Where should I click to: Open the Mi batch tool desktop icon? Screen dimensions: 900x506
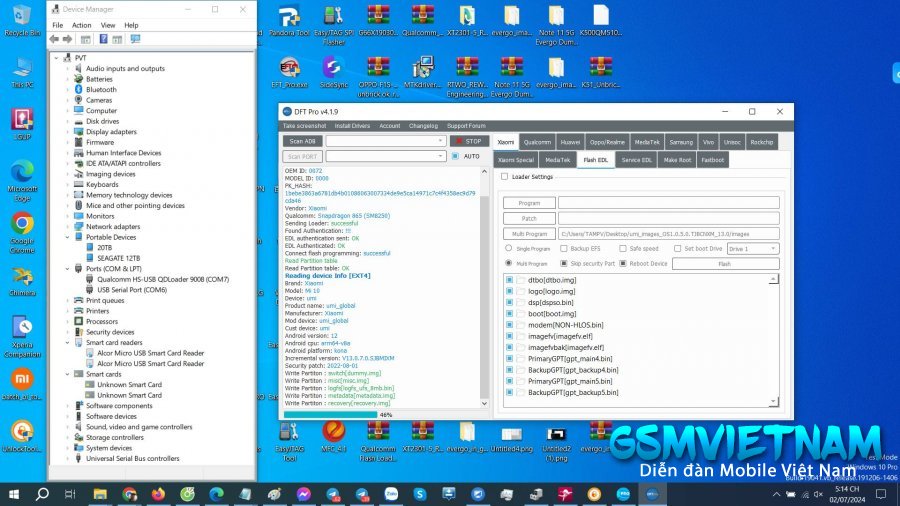click(22, 384)
